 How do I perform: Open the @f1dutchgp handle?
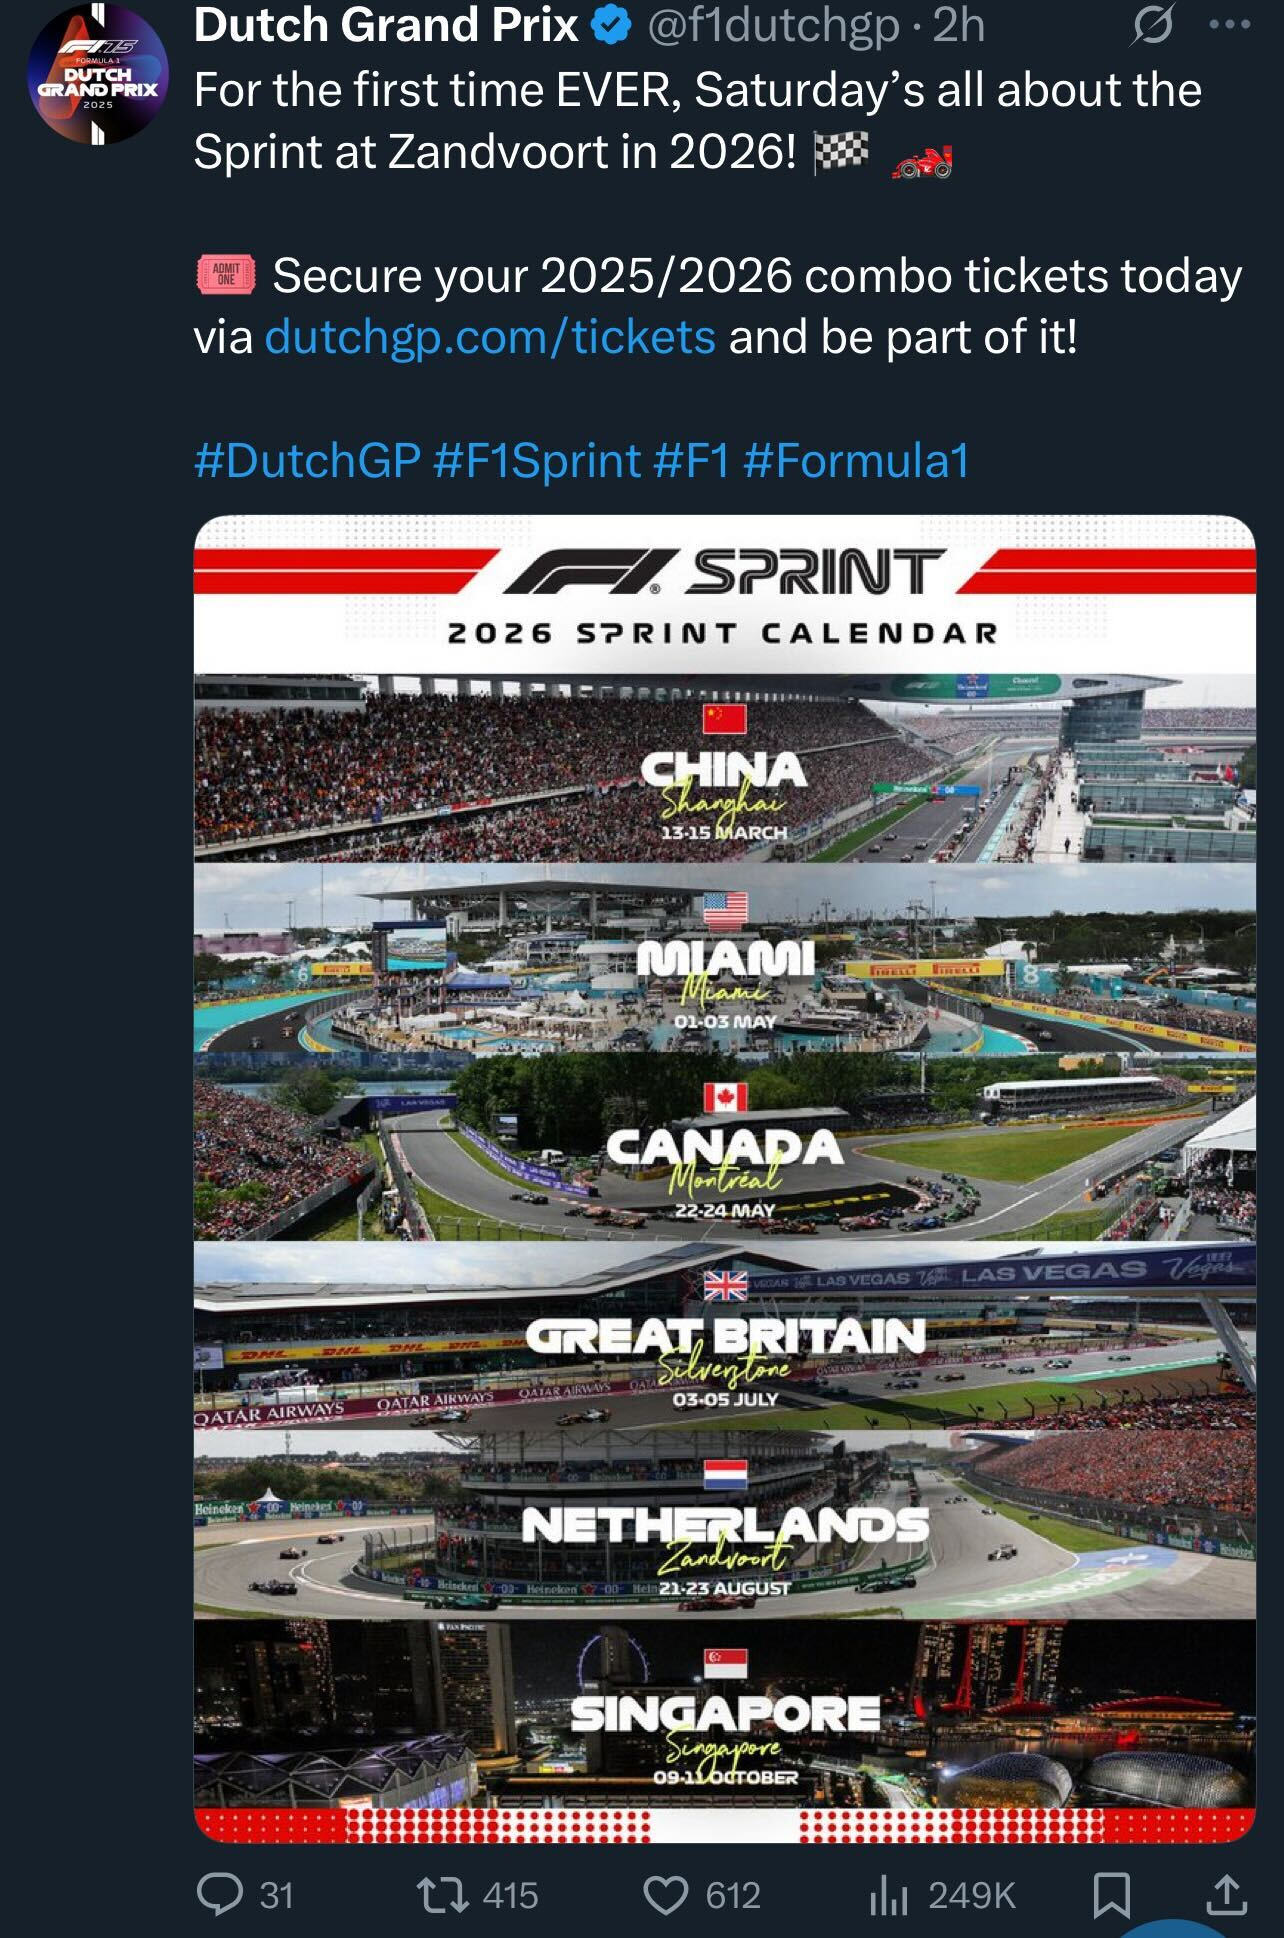click(x=774, y=26)
